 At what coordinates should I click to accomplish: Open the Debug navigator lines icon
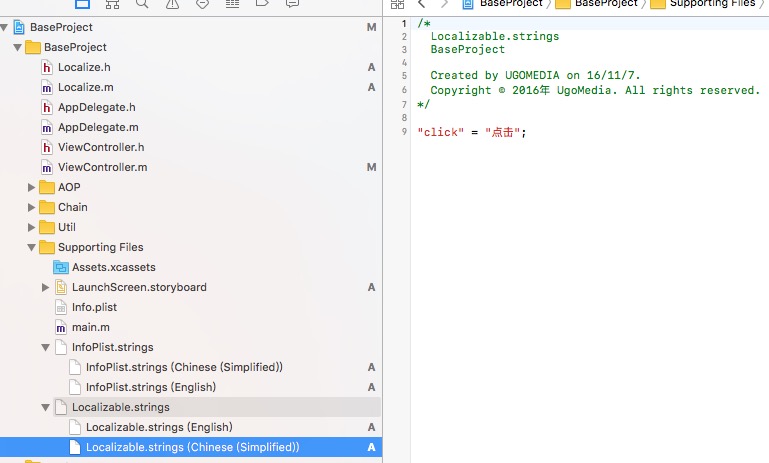coord(232,4)
